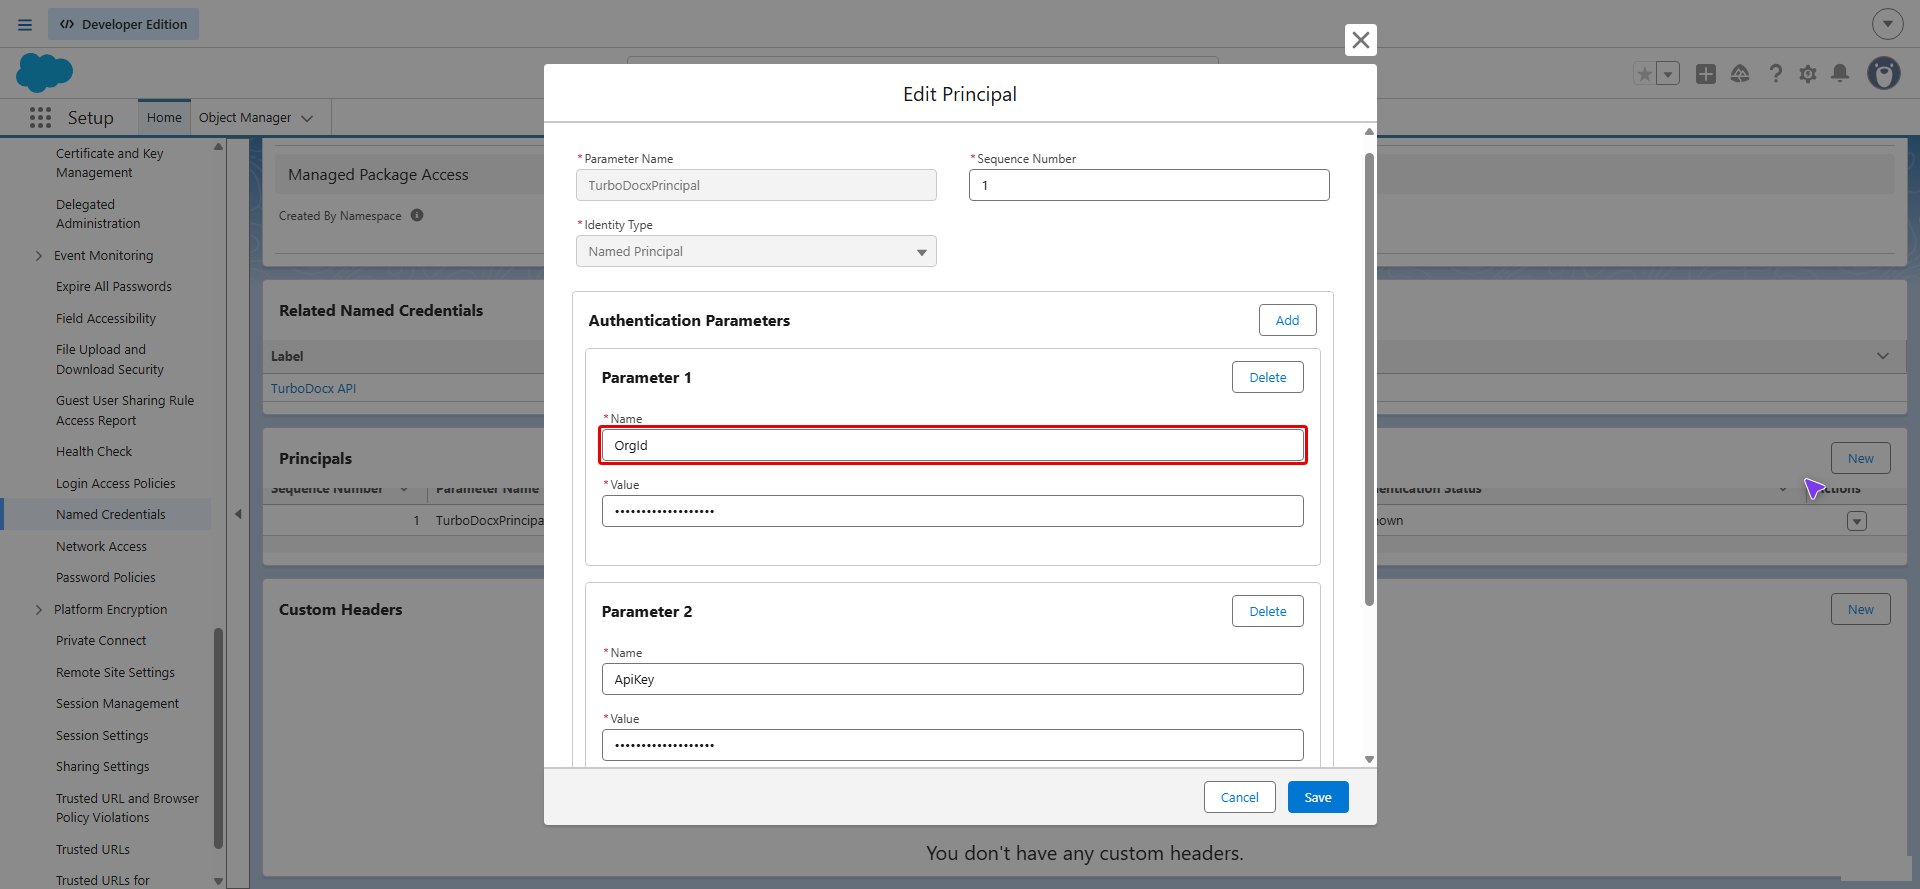Viewport: 1920px width, 889px height.
Task: Save the principal changes
Action: (1318, 797)
